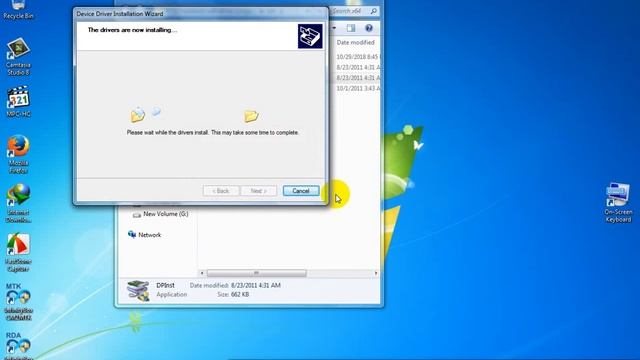
Task: Launch Mozilla Firefox from desktop
Action: 18,154
